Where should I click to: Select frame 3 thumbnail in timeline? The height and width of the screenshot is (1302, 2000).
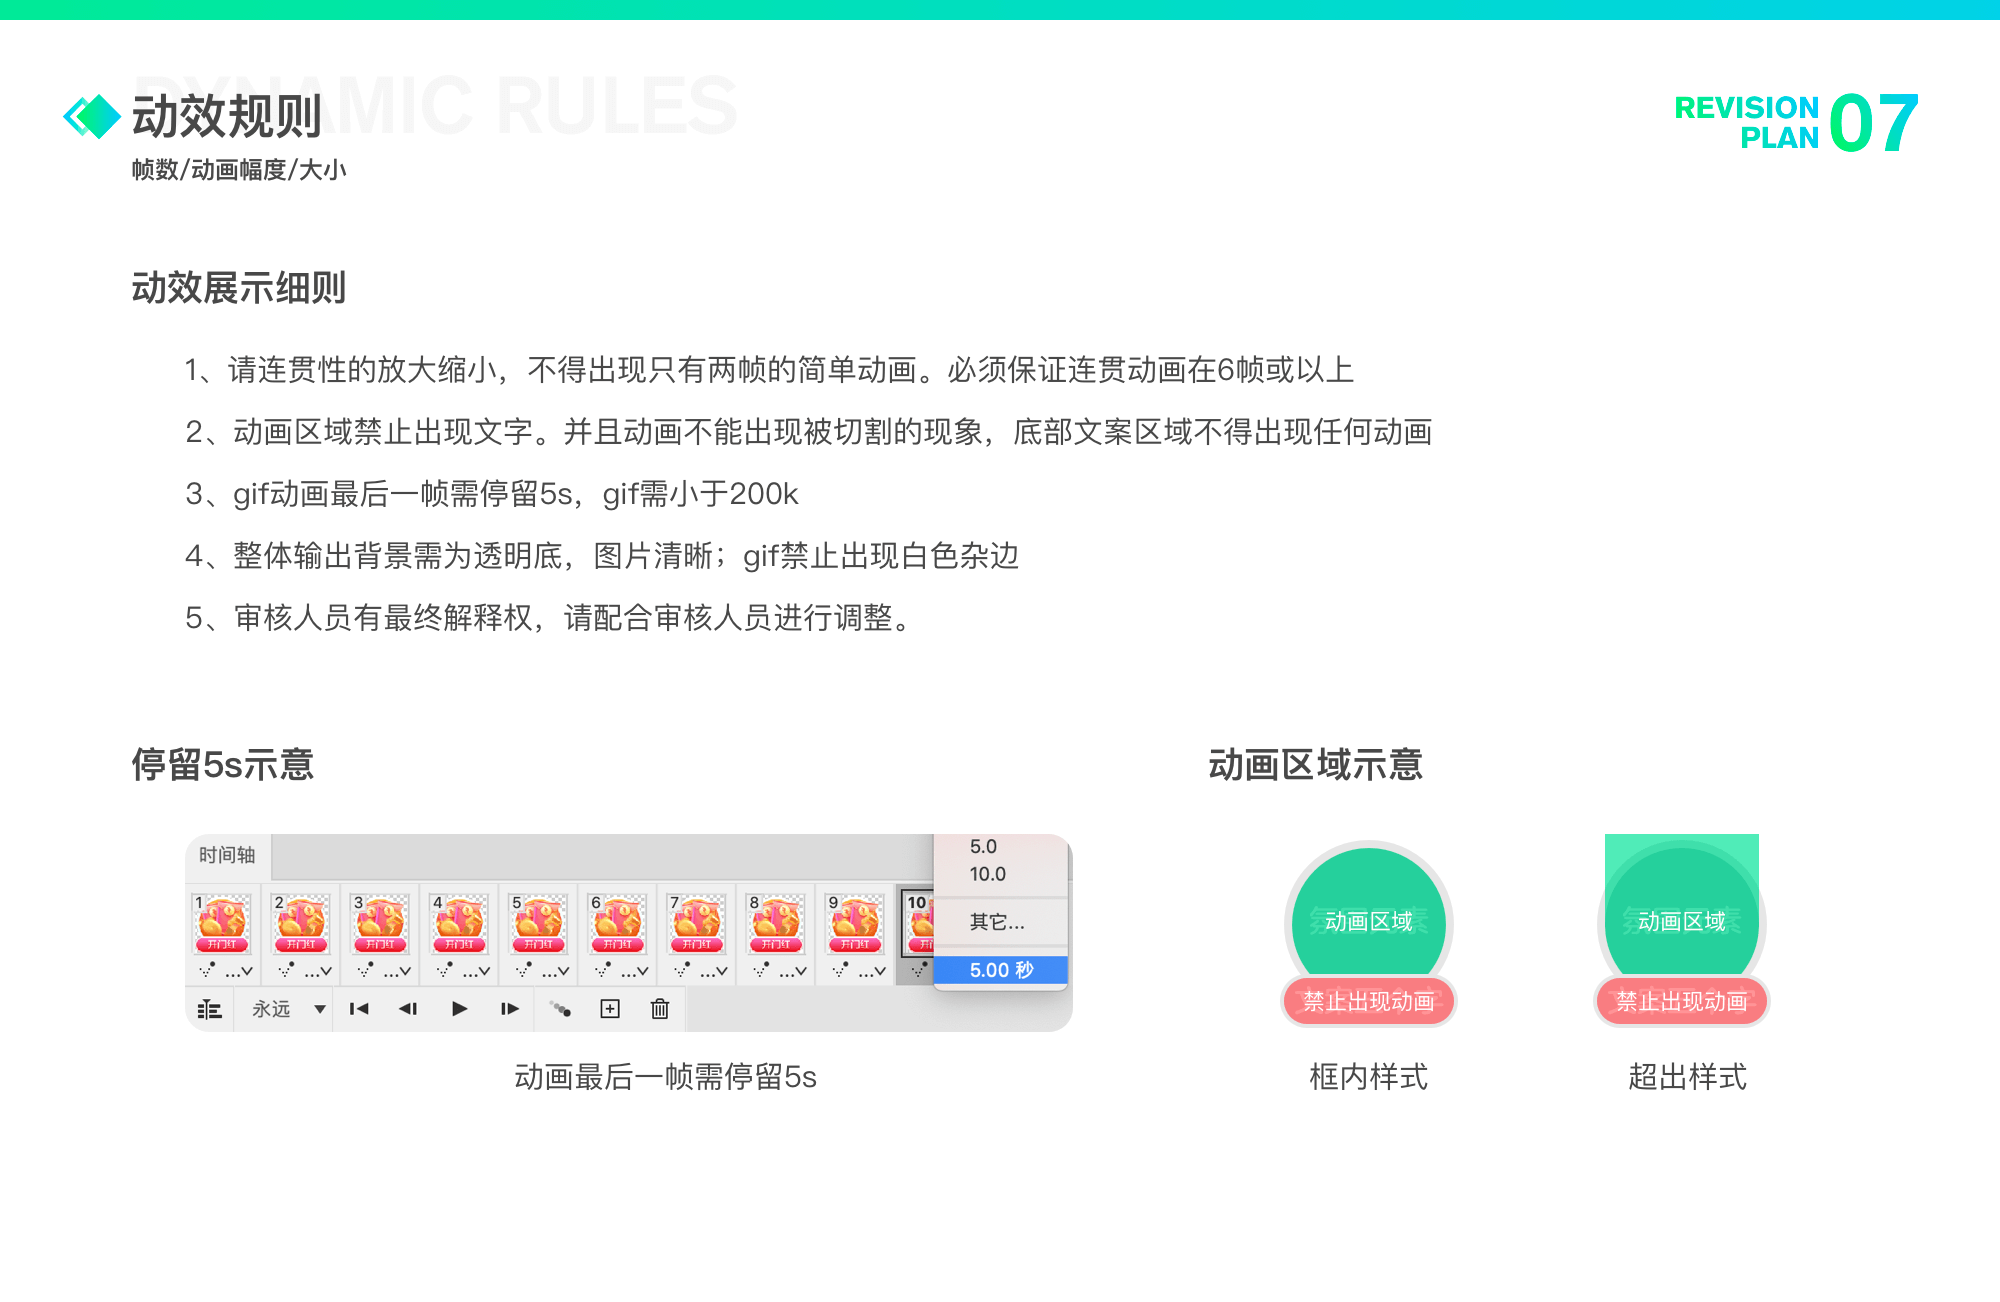(x=380, y=924)
